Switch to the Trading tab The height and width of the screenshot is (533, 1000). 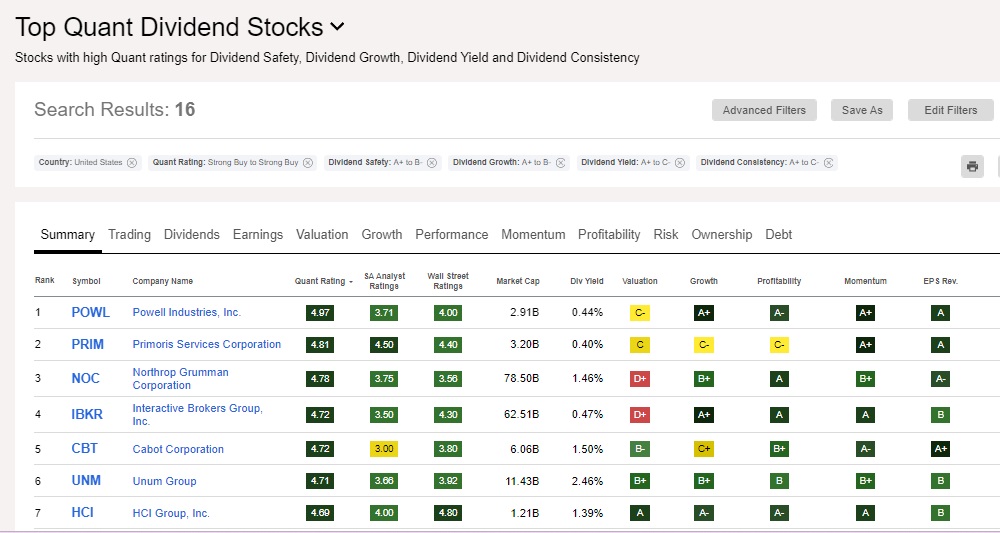(129, 235)
